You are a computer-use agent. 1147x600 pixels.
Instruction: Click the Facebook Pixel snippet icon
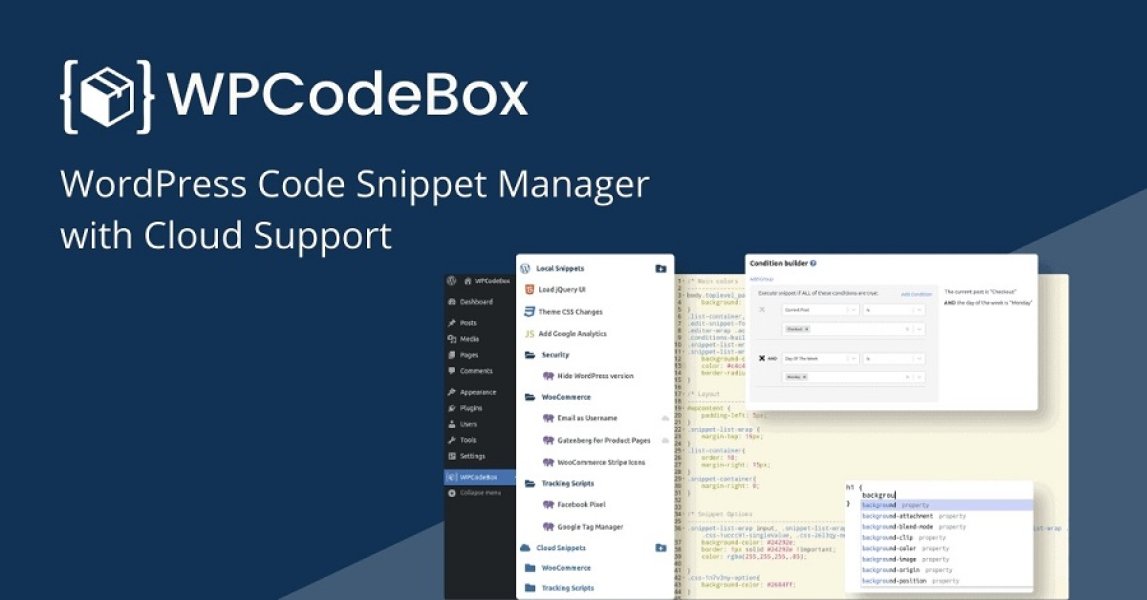(548, 504)
